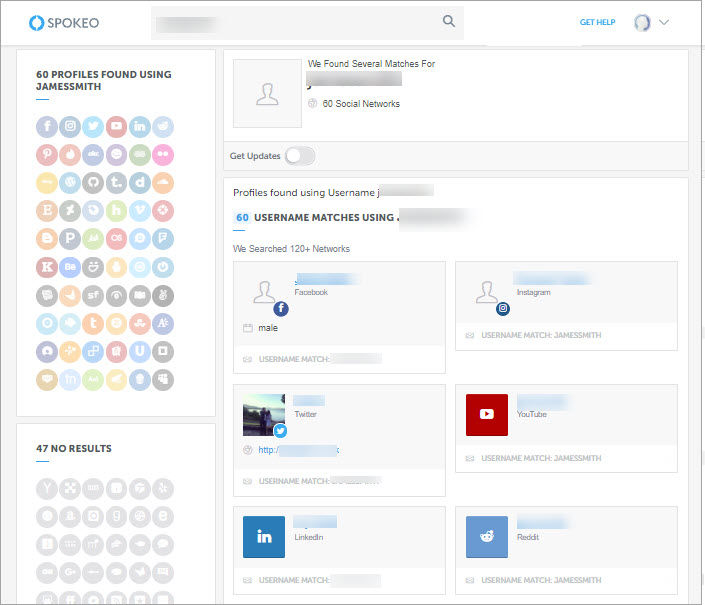705x605 pixels.
Task: Click the large placeholder profile picture
Action: [268, 93]
